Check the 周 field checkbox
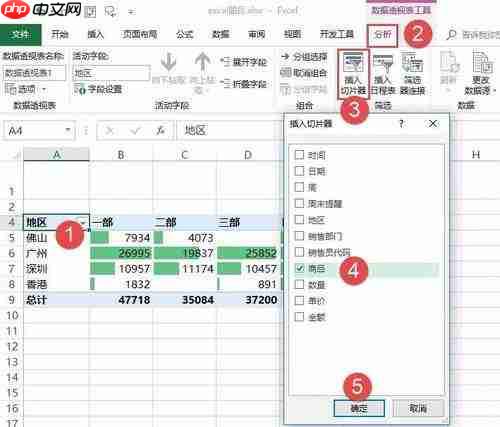 click(x=299, y=187)
